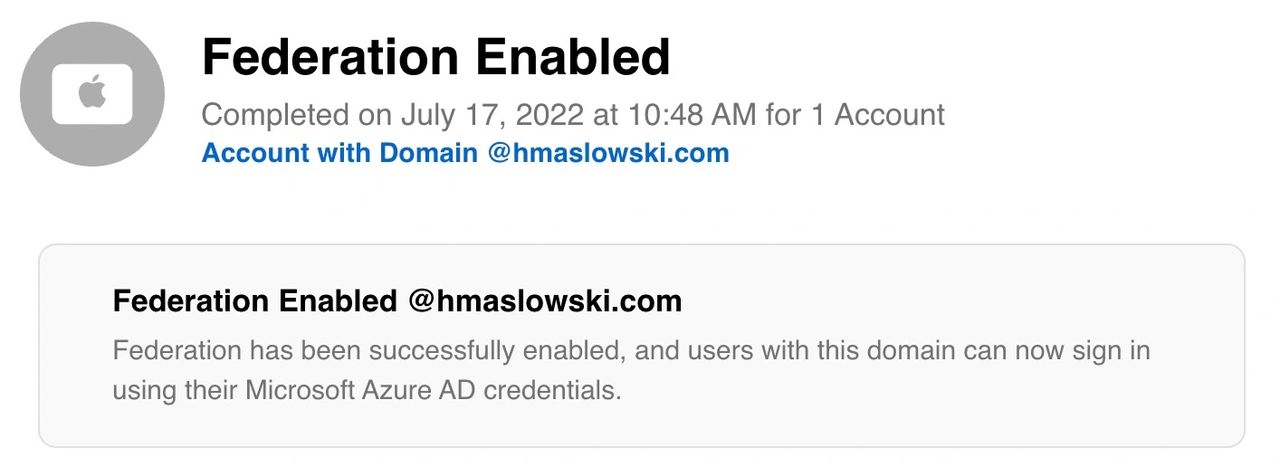Viewport: 1280px width, 467px height.
Task: Select the completed date July 17, 2022 text
Action: pyautogui.click(x=493, y=114)
